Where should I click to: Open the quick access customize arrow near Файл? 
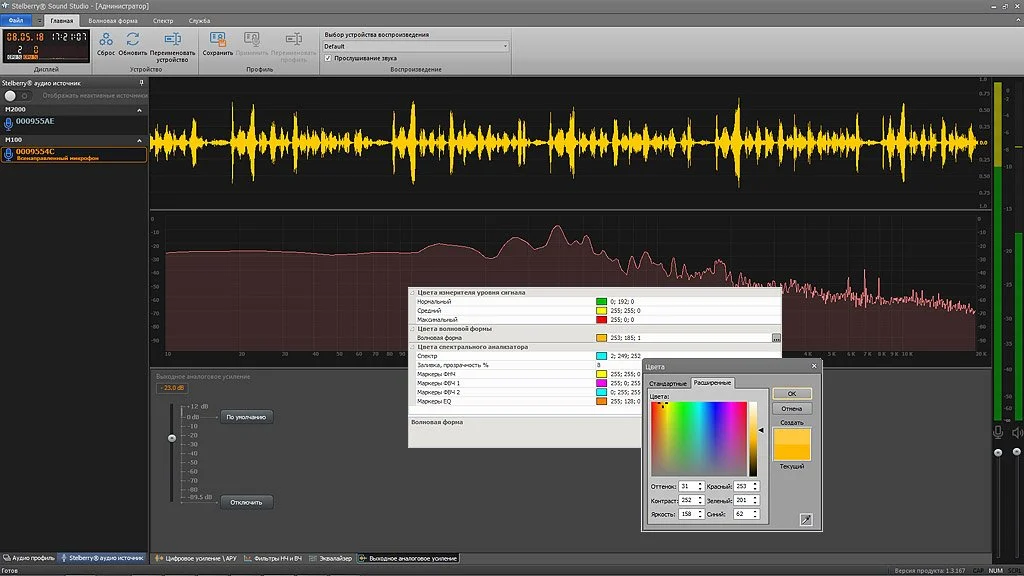pos(39,21)
